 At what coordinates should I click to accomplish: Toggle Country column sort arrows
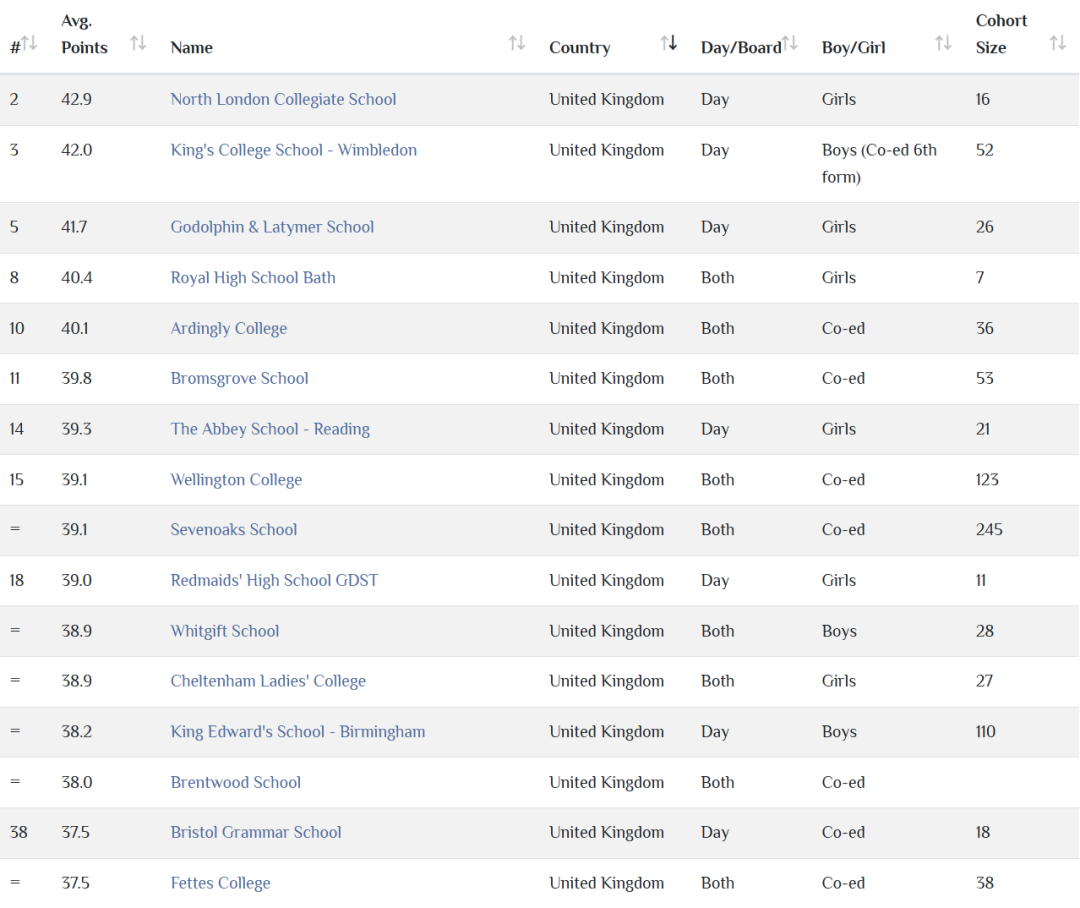click(x=669, y=43)
